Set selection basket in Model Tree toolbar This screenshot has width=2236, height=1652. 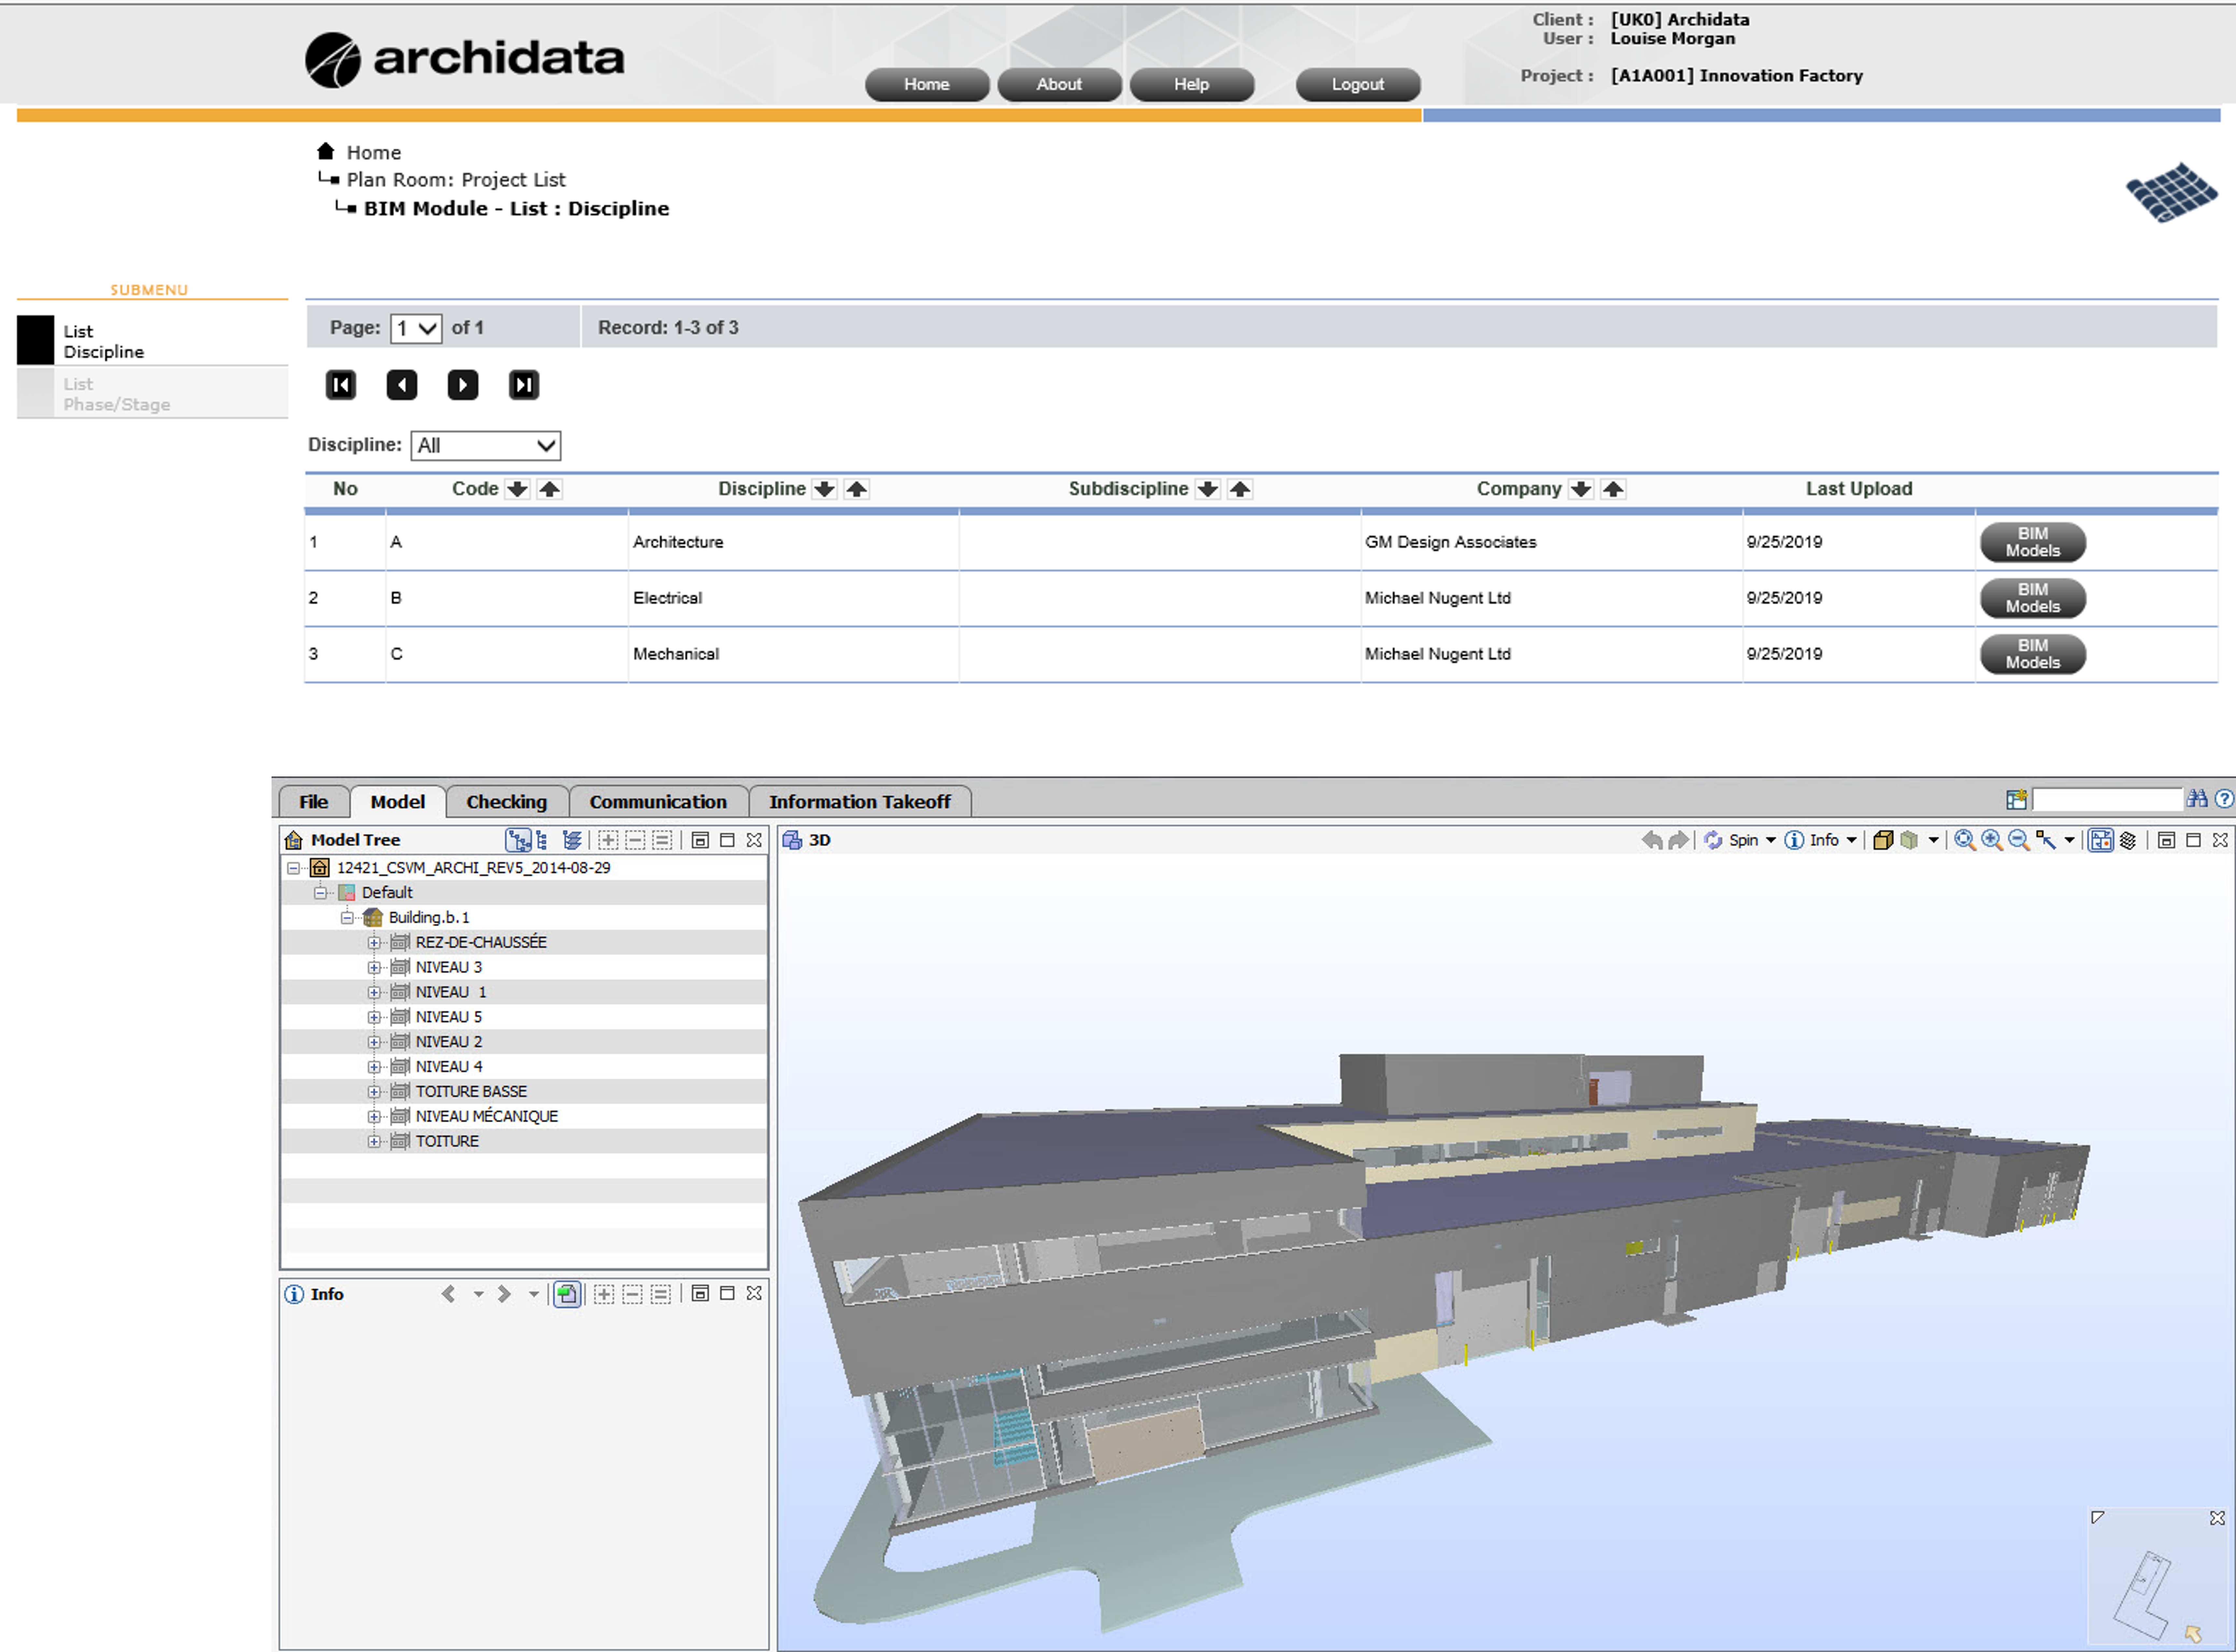[x=662, y=840]
